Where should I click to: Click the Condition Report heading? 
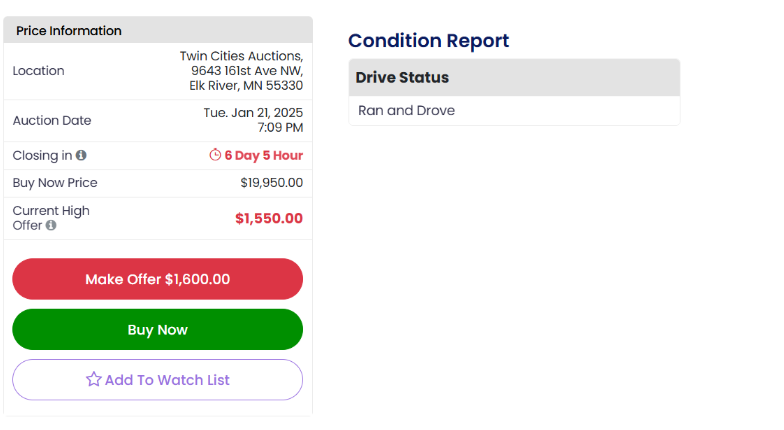(428, 41)
